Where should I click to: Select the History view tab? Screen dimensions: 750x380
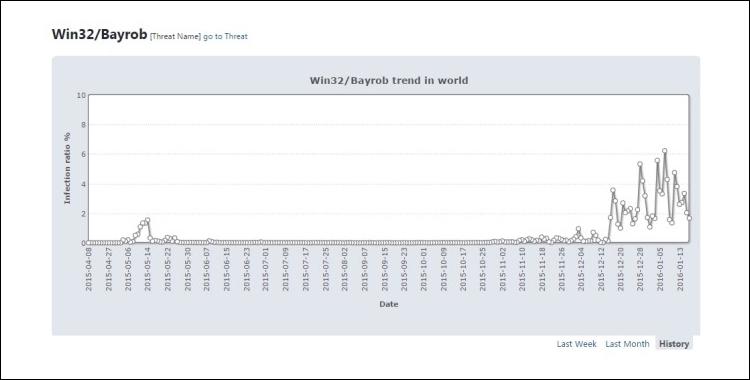674,344
